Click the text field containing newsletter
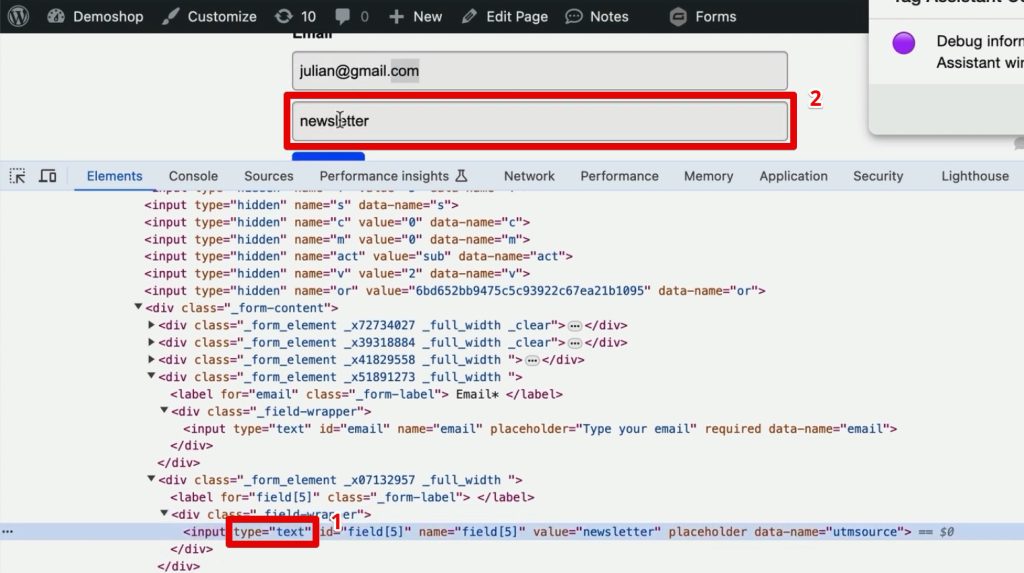This screenshot has height=573, width=1024. pyautogui.click(x=539, y=121)
